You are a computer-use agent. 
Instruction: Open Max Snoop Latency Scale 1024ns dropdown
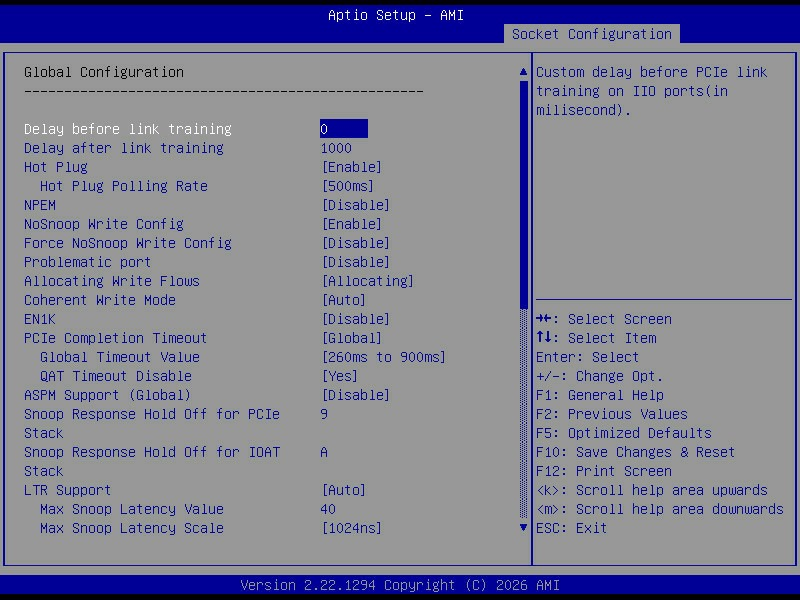pos(352,529)
